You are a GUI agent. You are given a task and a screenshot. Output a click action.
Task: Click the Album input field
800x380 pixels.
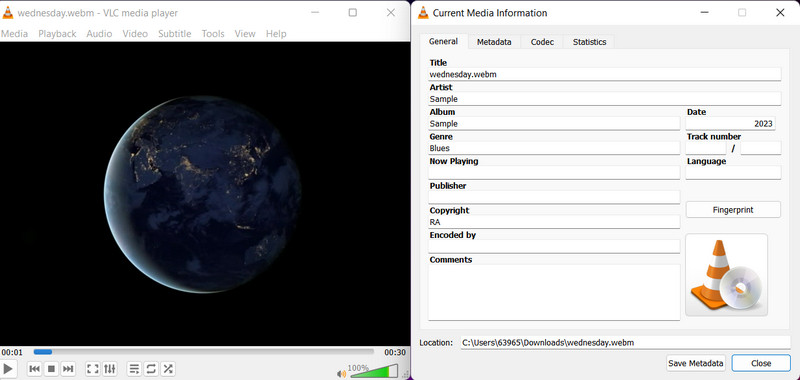tap(554, 123)
